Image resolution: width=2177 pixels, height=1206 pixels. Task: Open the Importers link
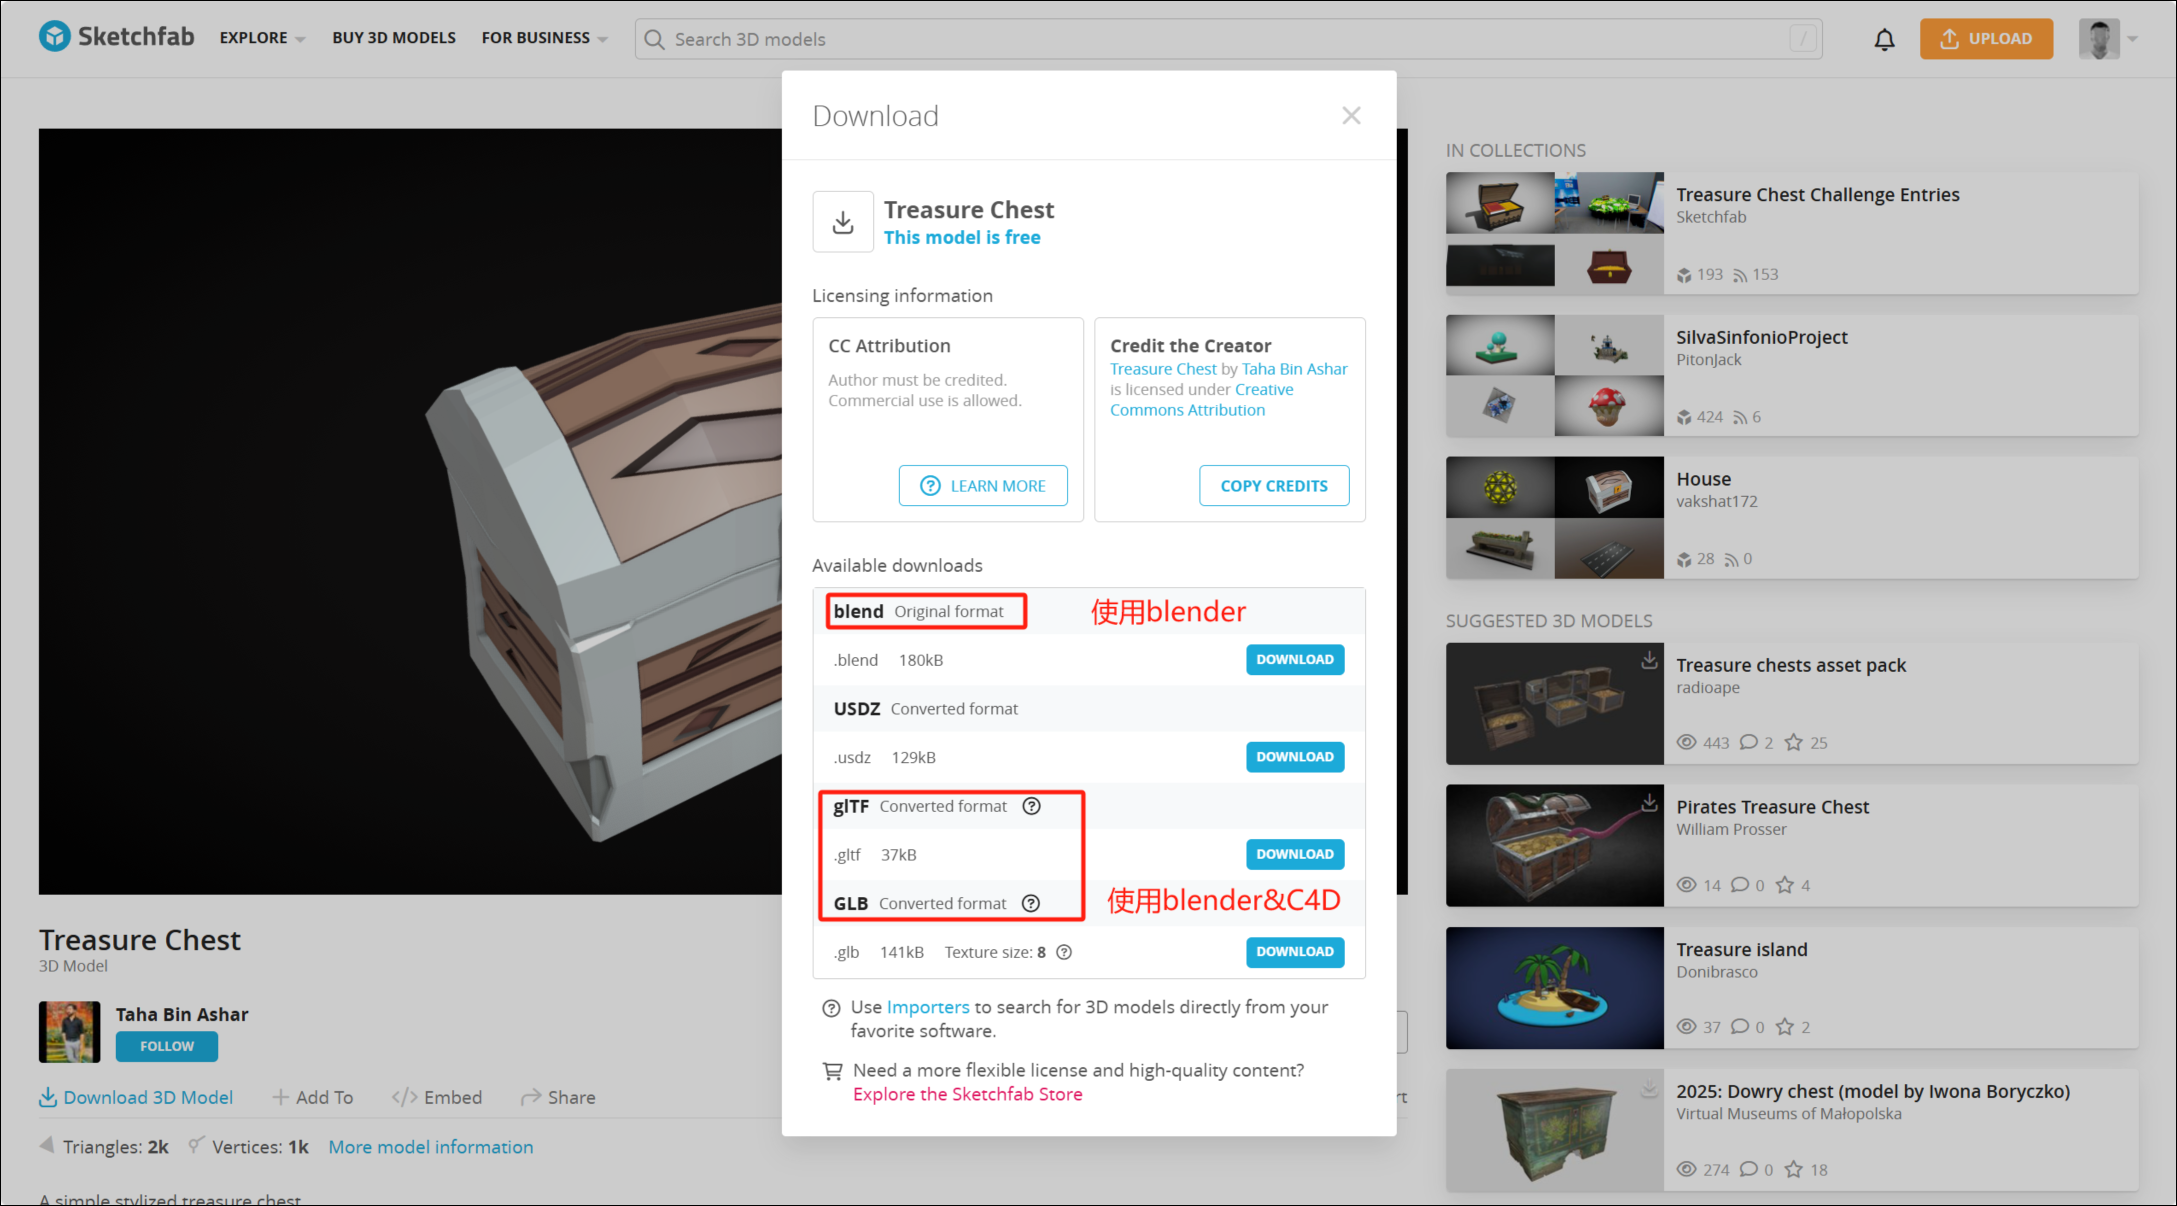927,1007
